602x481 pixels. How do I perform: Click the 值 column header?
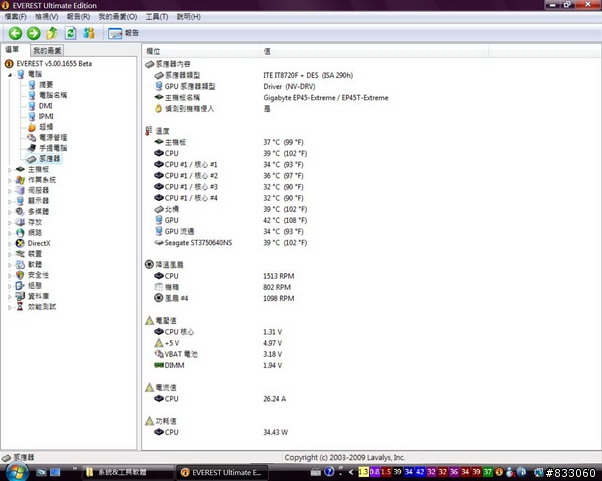click(374, 51)
